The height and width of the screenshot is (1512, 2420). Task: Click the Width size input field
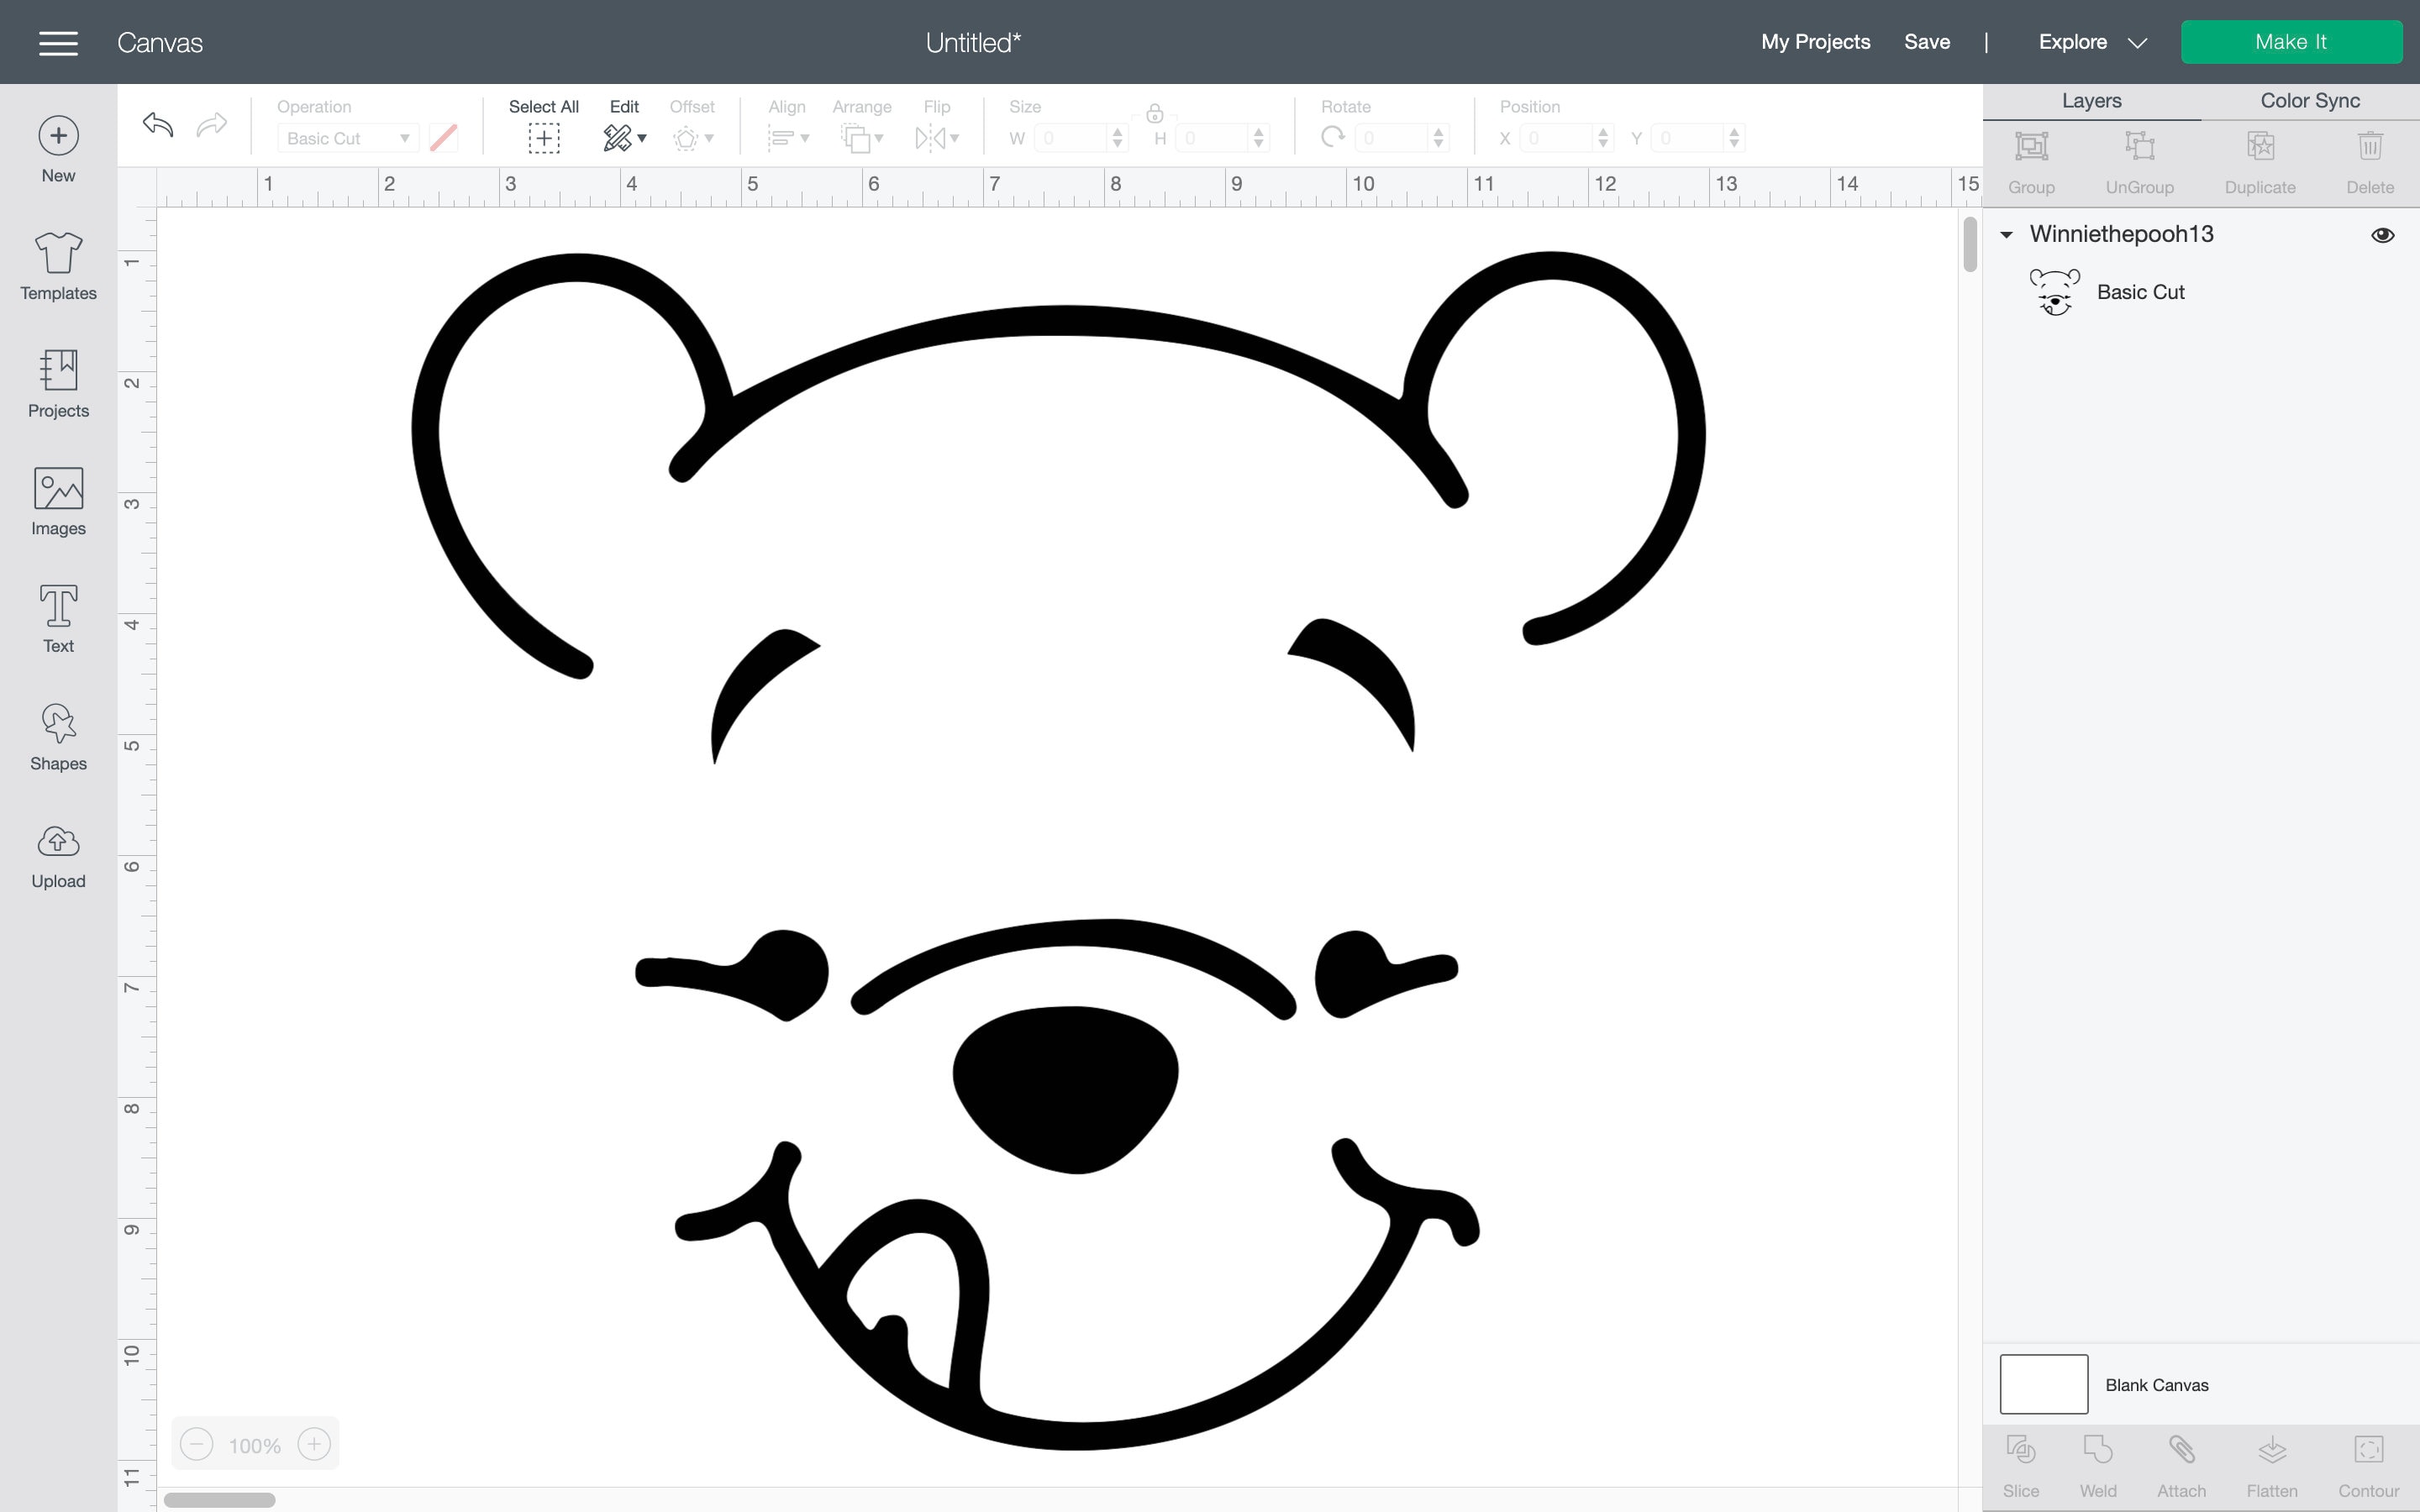point(1071,138)
